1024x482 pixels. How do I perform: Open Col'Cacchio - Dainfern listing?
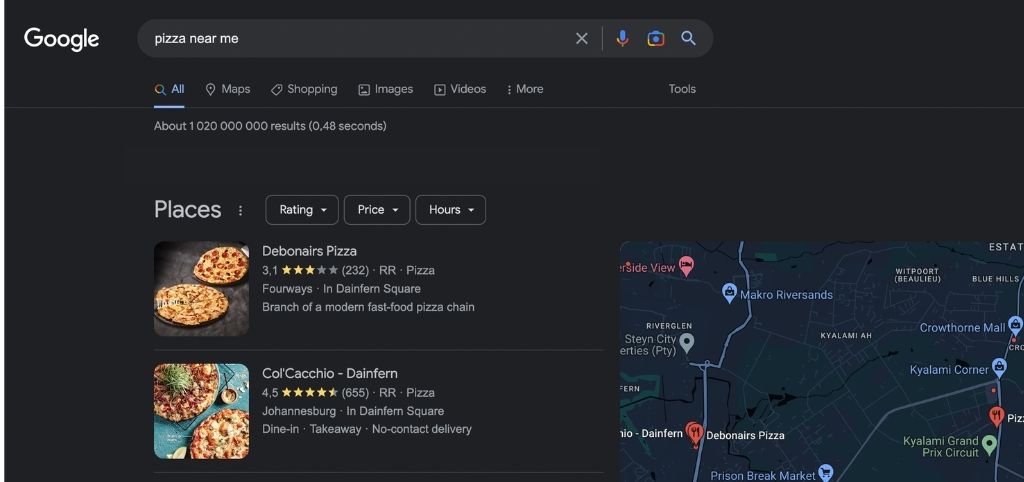click(329, 373)
